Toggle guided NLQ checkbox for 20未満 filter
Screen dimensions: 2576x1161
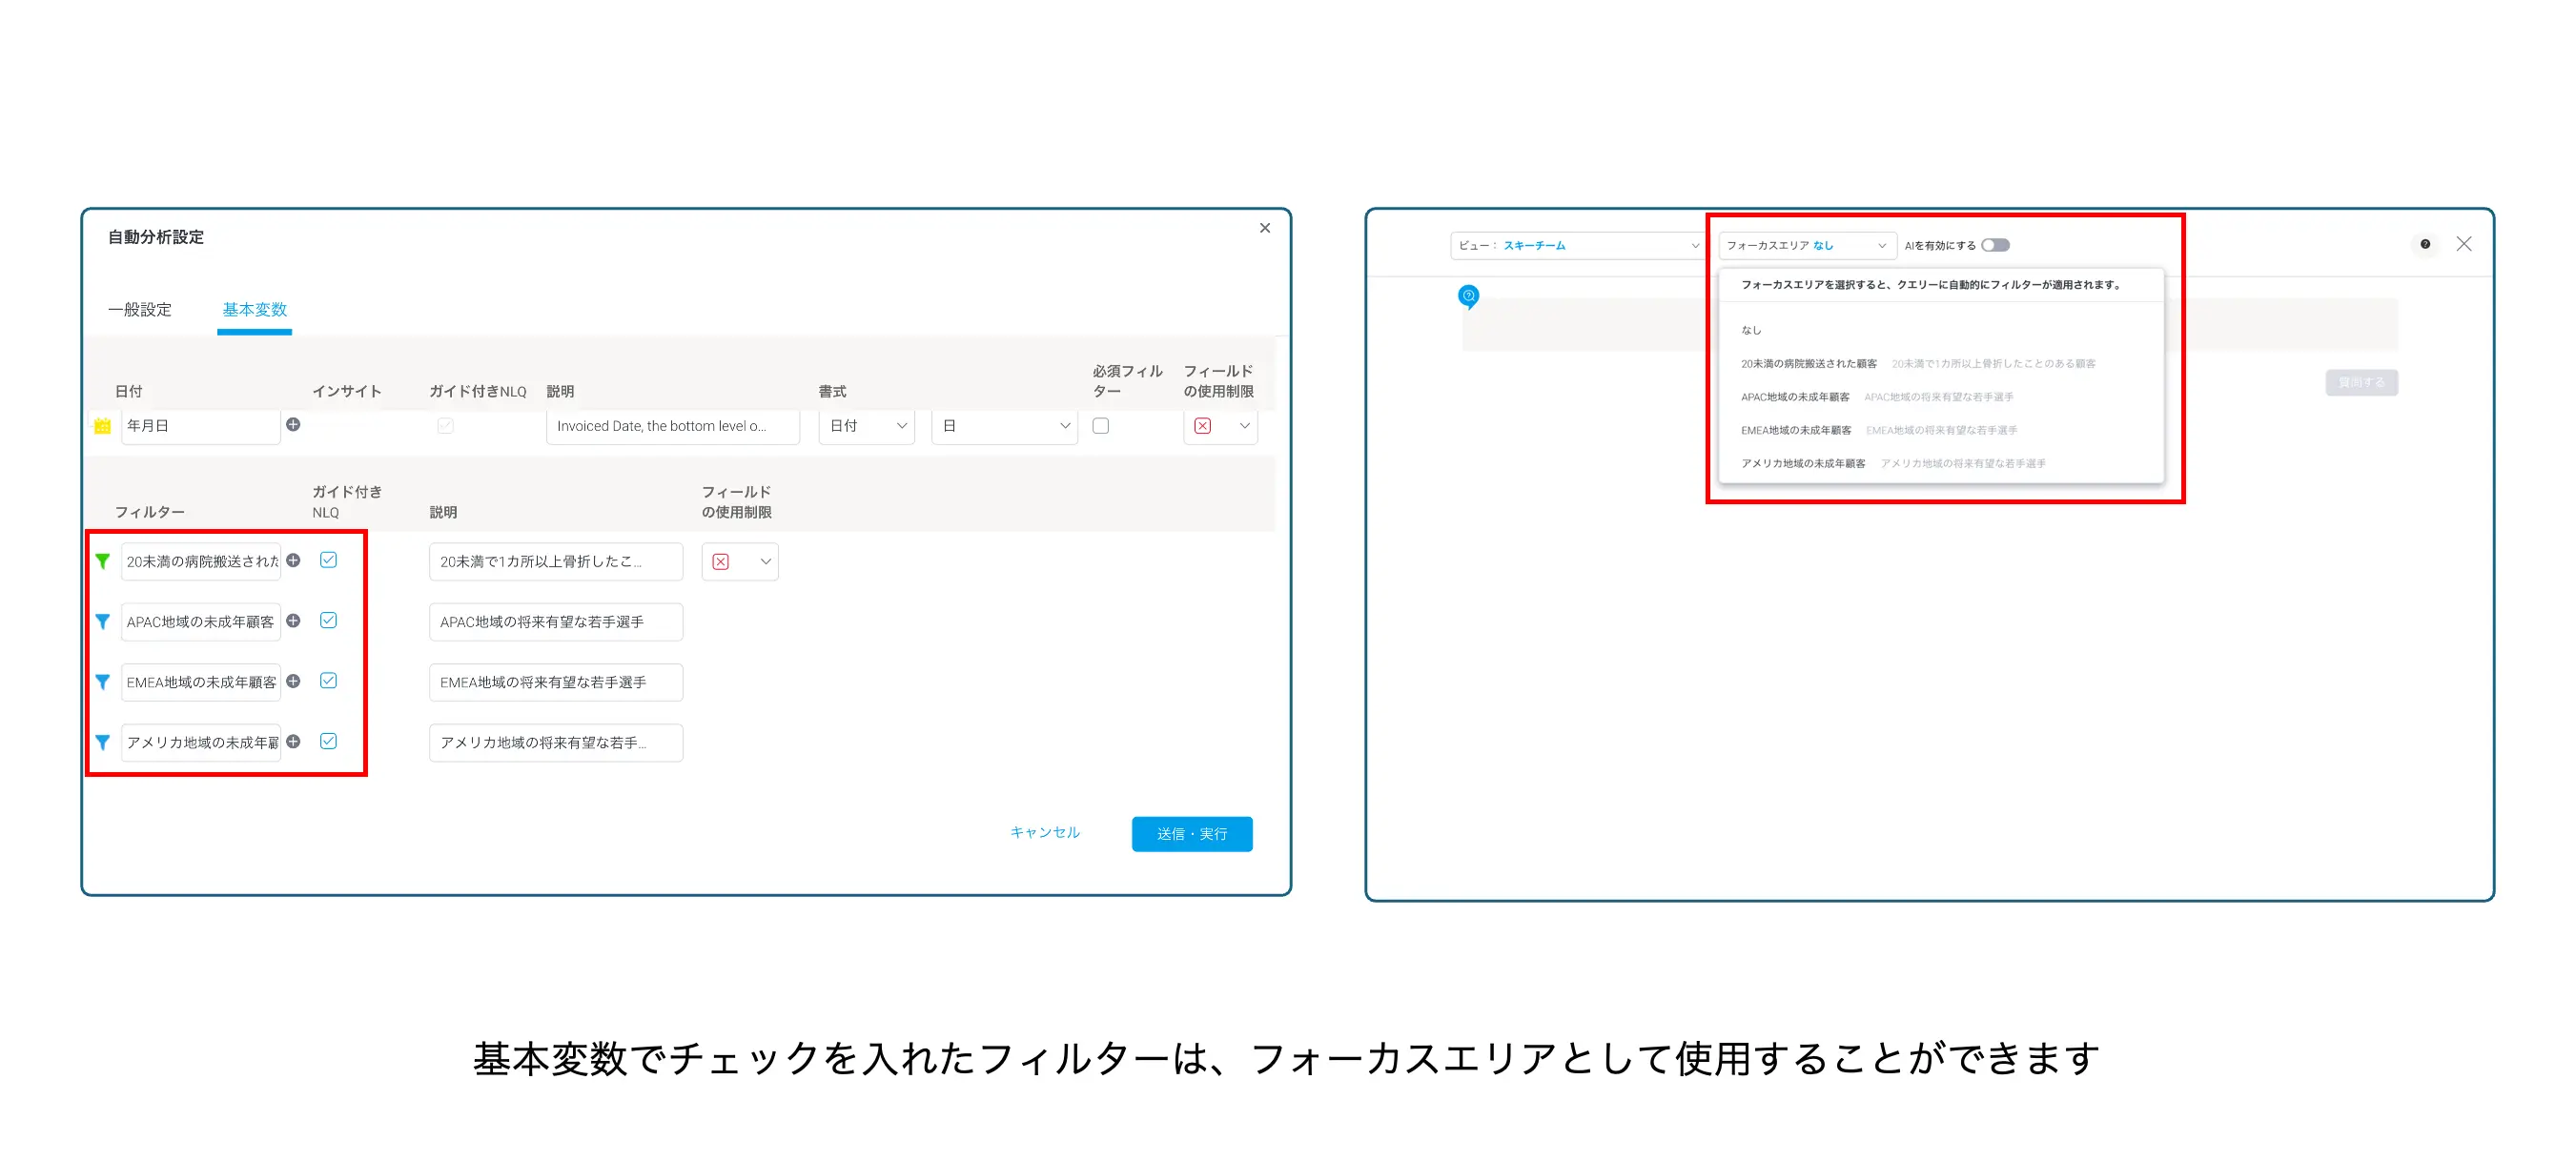(328, 560)
